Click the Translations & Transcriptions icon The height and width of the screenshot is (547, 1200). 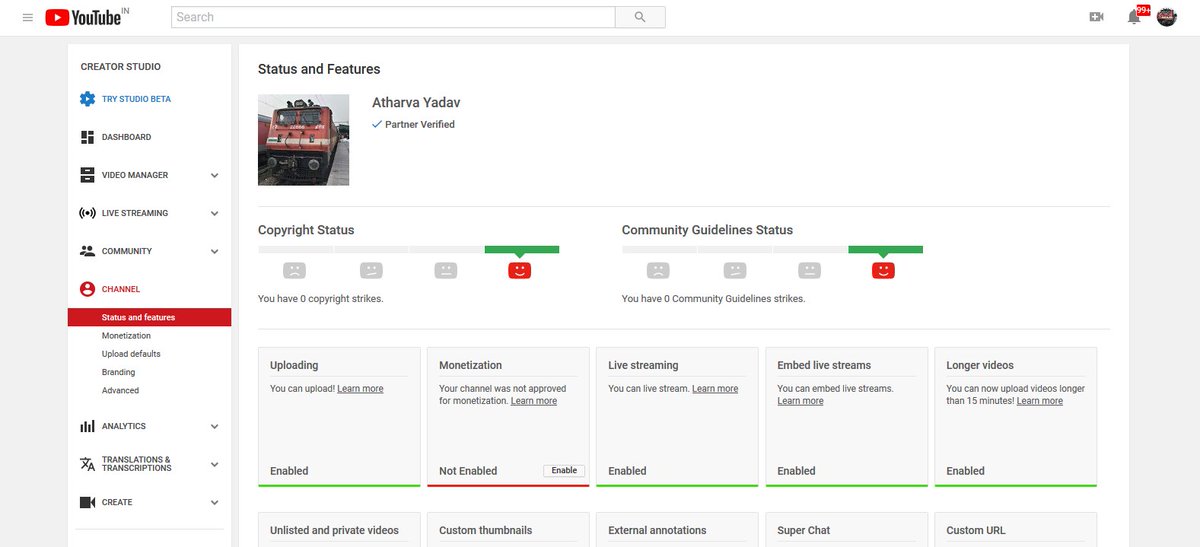tap(87, 464)
